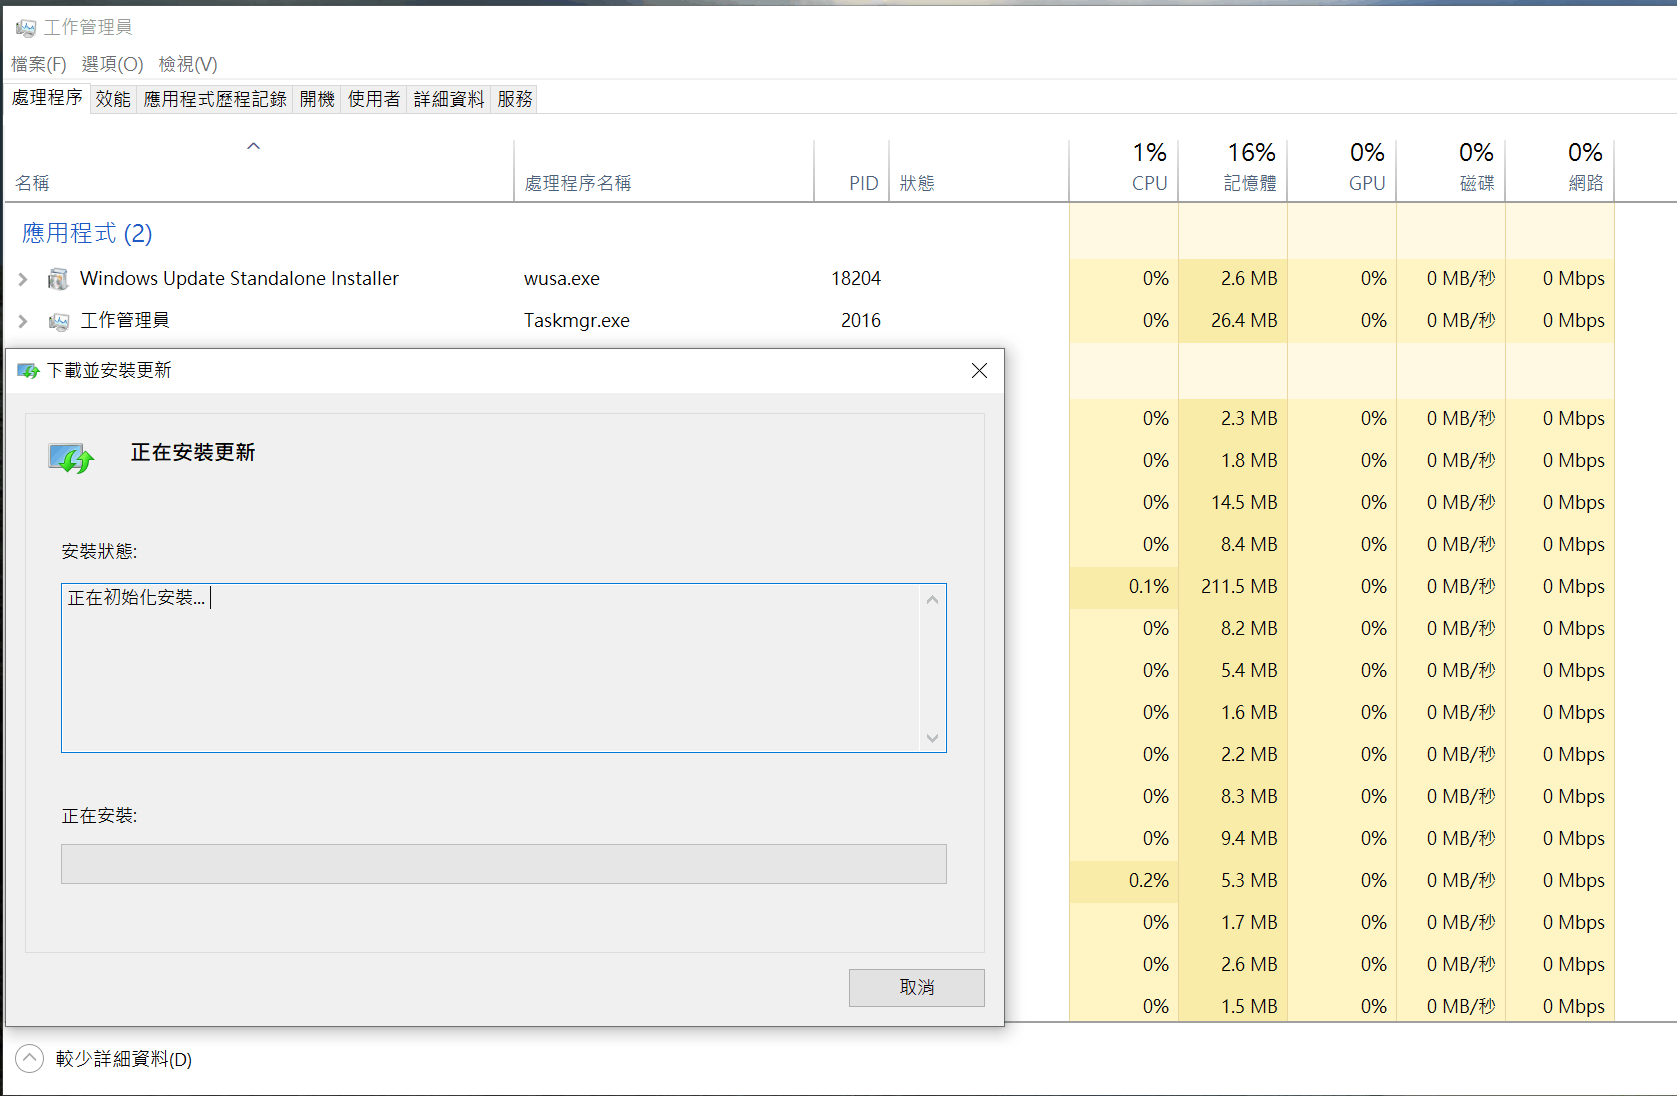Image resolution: width=1677 pixels, height=1096 pixels.
Task: Click the wusa.exe process name cell
Action: 562,279
